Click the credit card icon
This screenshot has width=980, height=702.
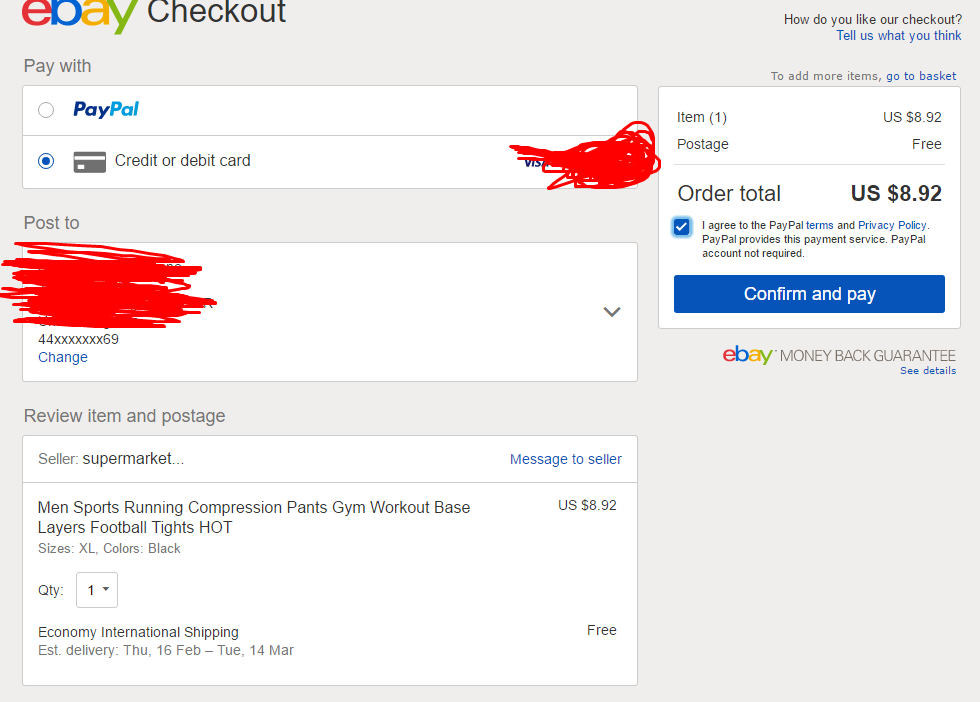pos(89,161)
